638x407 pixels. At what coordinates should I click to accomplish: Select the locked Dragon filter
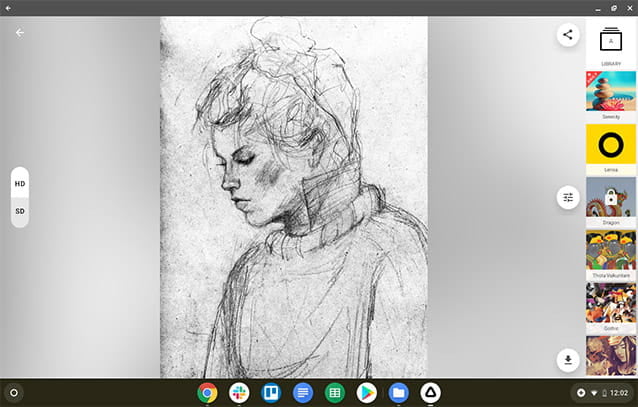611,197
